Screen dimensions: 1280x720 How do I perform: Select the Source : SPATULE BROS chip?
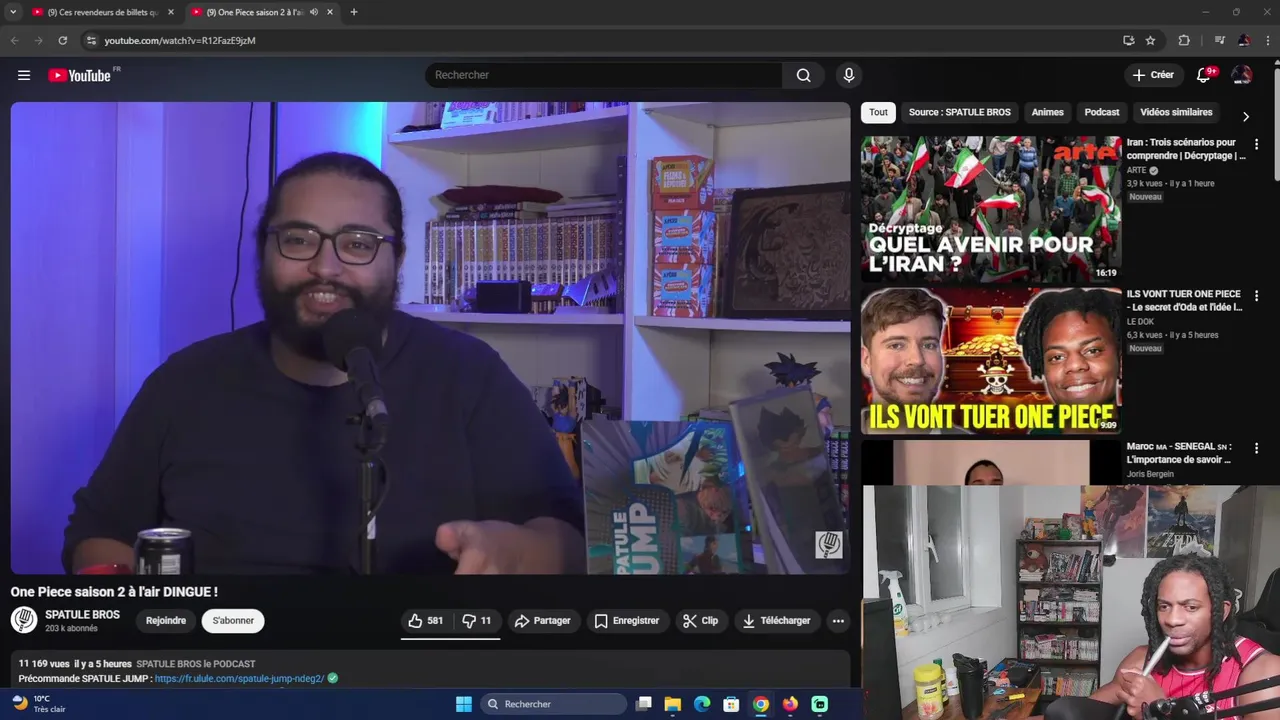point(960,112)
